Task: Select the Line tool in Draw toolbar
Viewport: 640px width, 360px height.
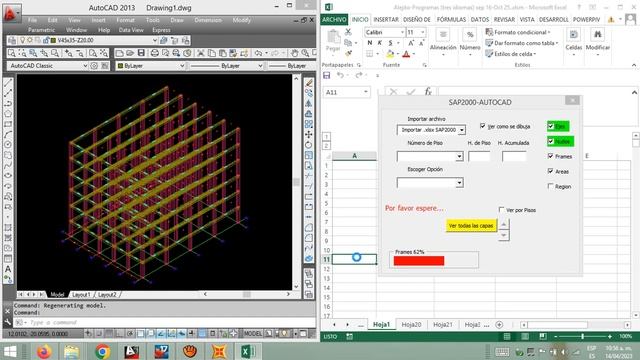Action: (8, 83)
